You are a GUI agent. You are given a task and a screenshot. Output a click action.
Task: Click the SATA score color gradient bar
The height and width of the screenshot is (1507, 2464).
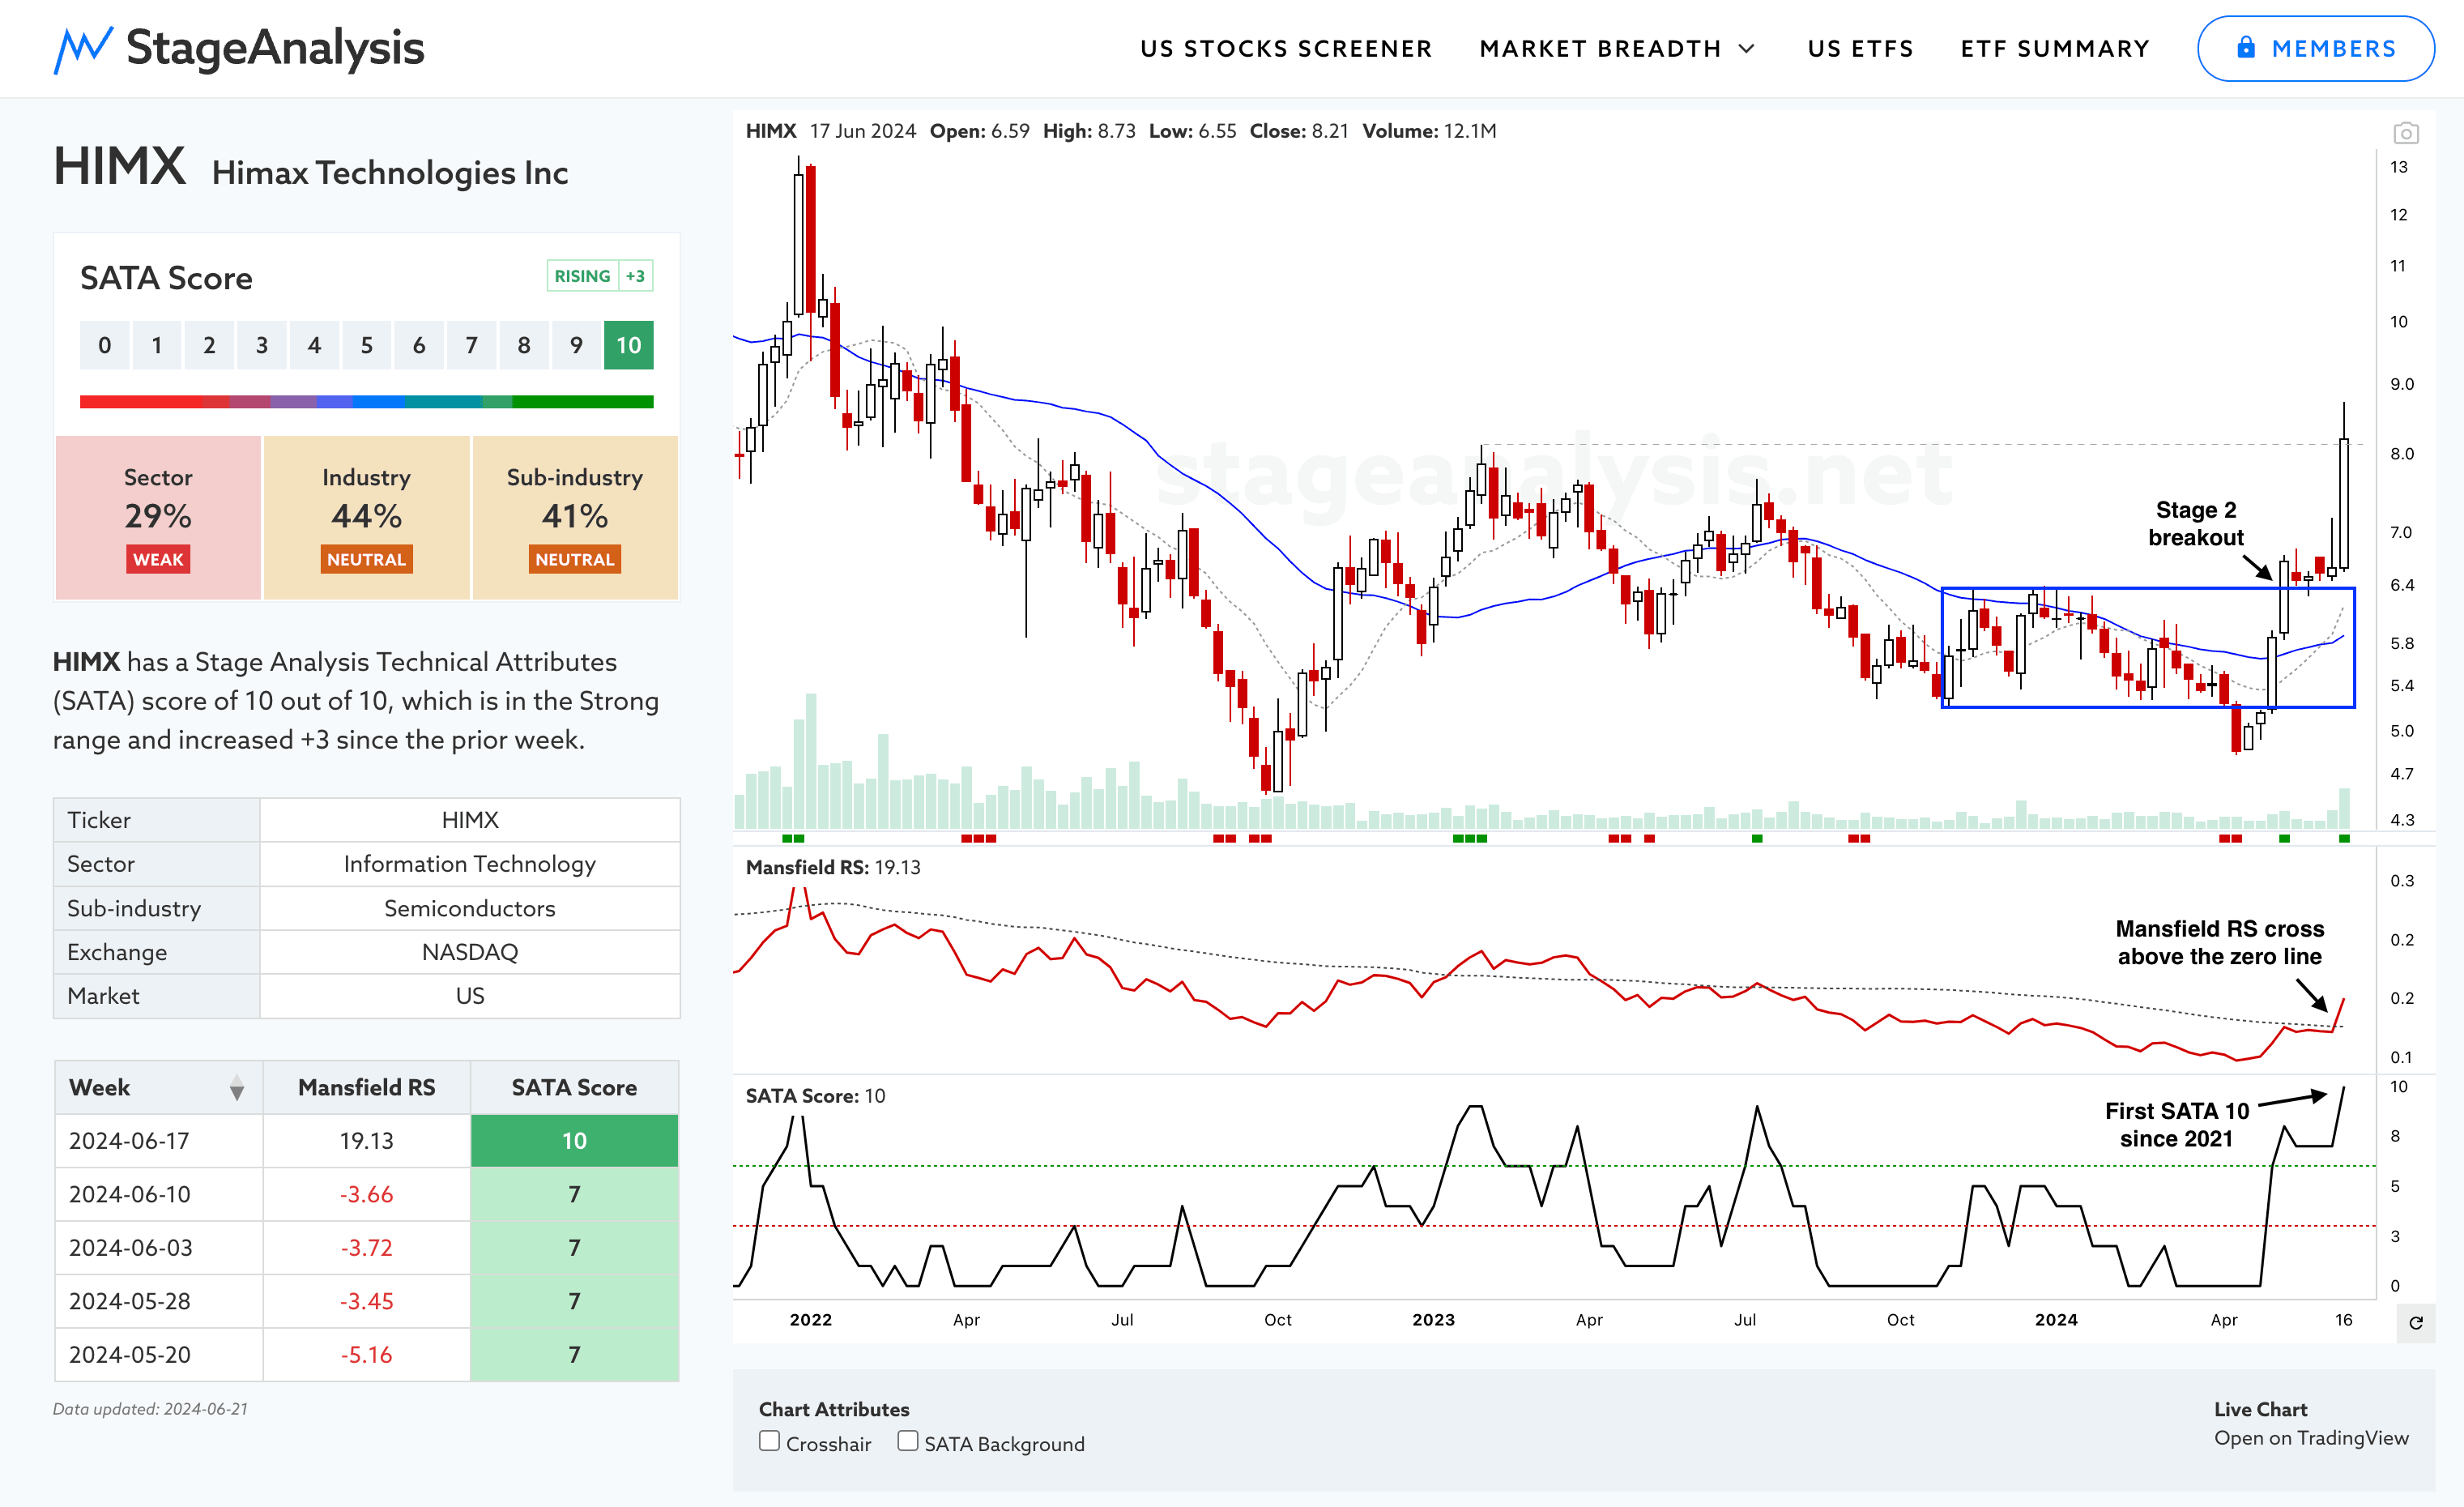coord(366,402)
